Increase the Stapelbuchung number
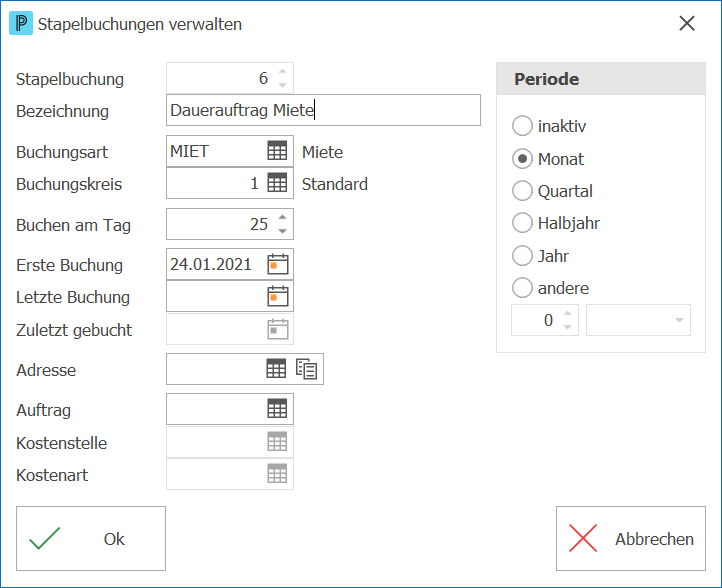The height and width of the screenshot is (588, 722). (283, 71)
